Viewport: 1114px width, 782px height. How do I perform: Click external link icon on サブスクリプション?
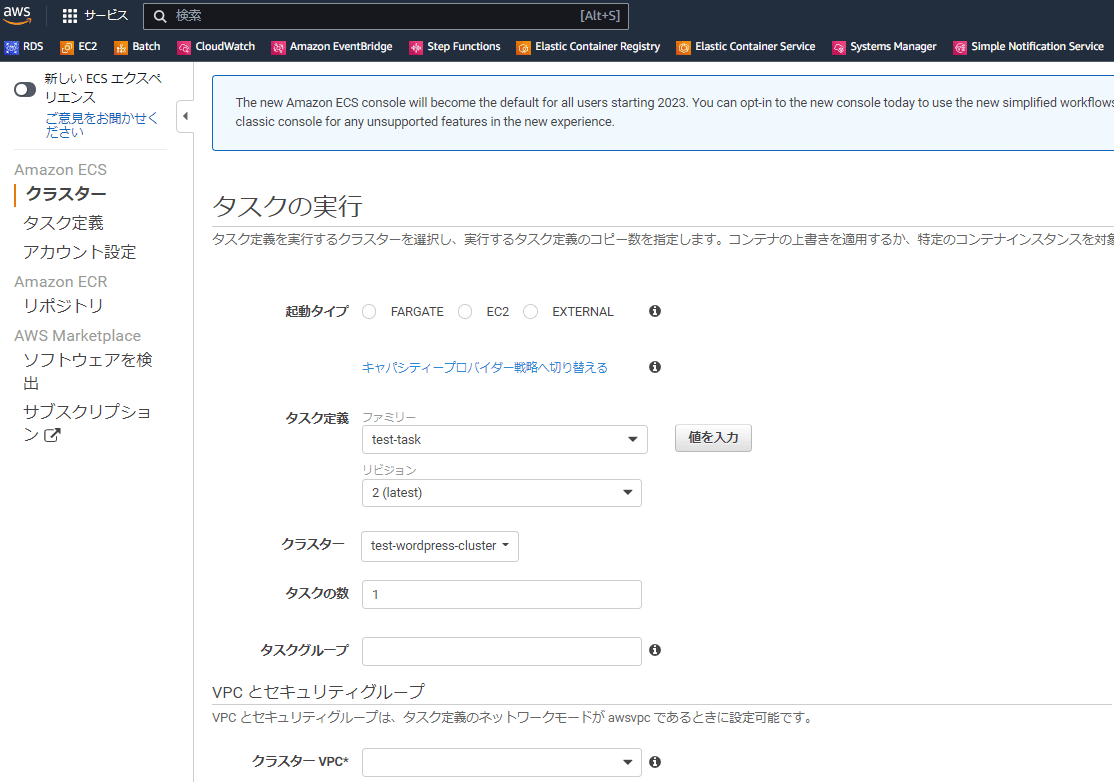[53, 435]
